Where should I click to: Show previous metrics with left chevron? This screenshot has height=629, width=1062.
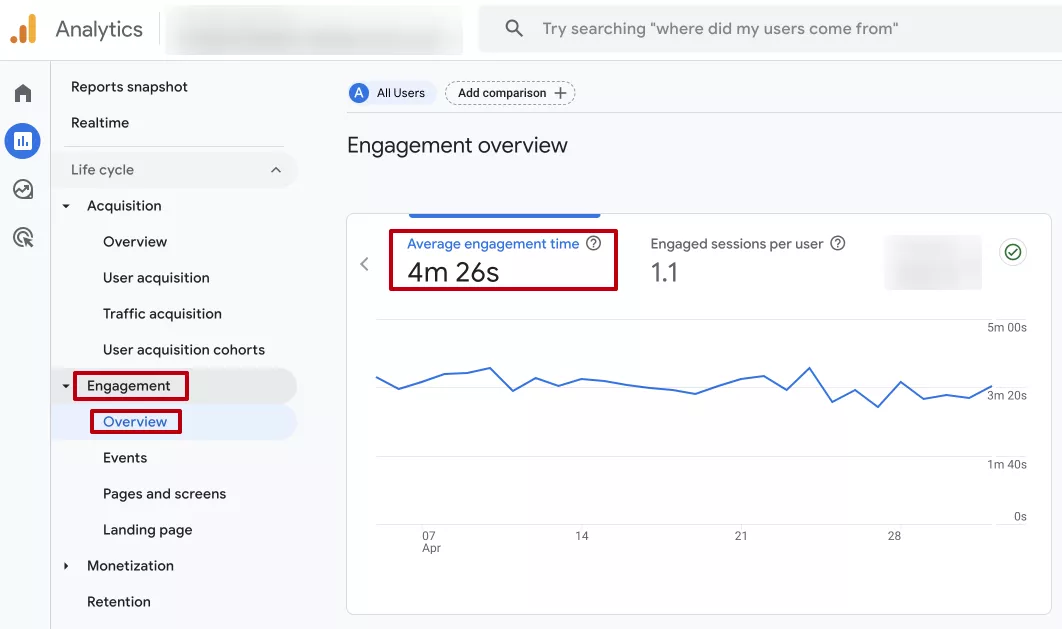(364, 264)
